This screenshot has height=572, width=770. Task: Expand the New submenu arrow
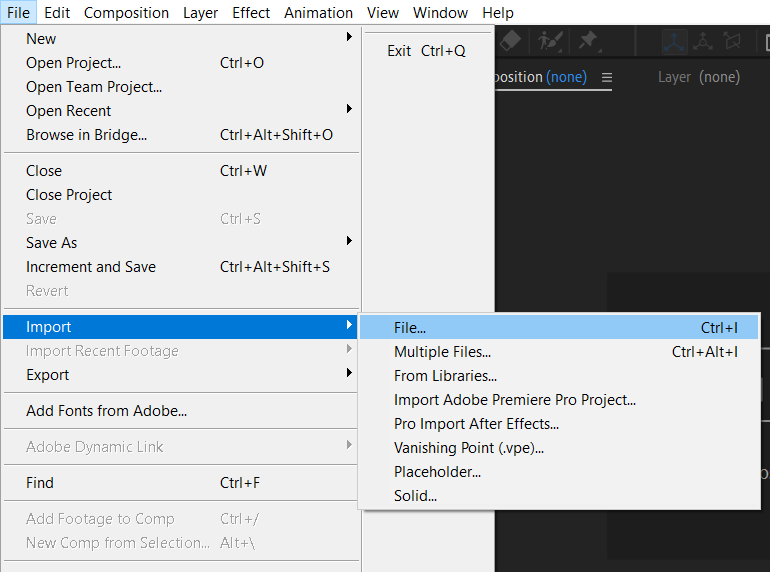pyautogui.click(x=349, y=38)
